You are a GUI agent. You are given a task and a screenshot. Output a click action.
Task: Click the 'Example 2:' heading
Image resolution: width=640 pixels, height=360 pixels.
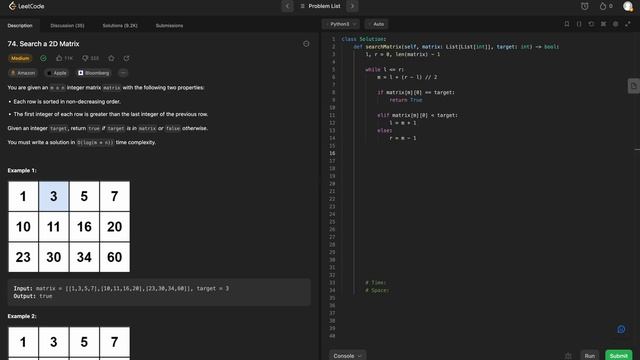pyautogui.click(x=22, y=316)
